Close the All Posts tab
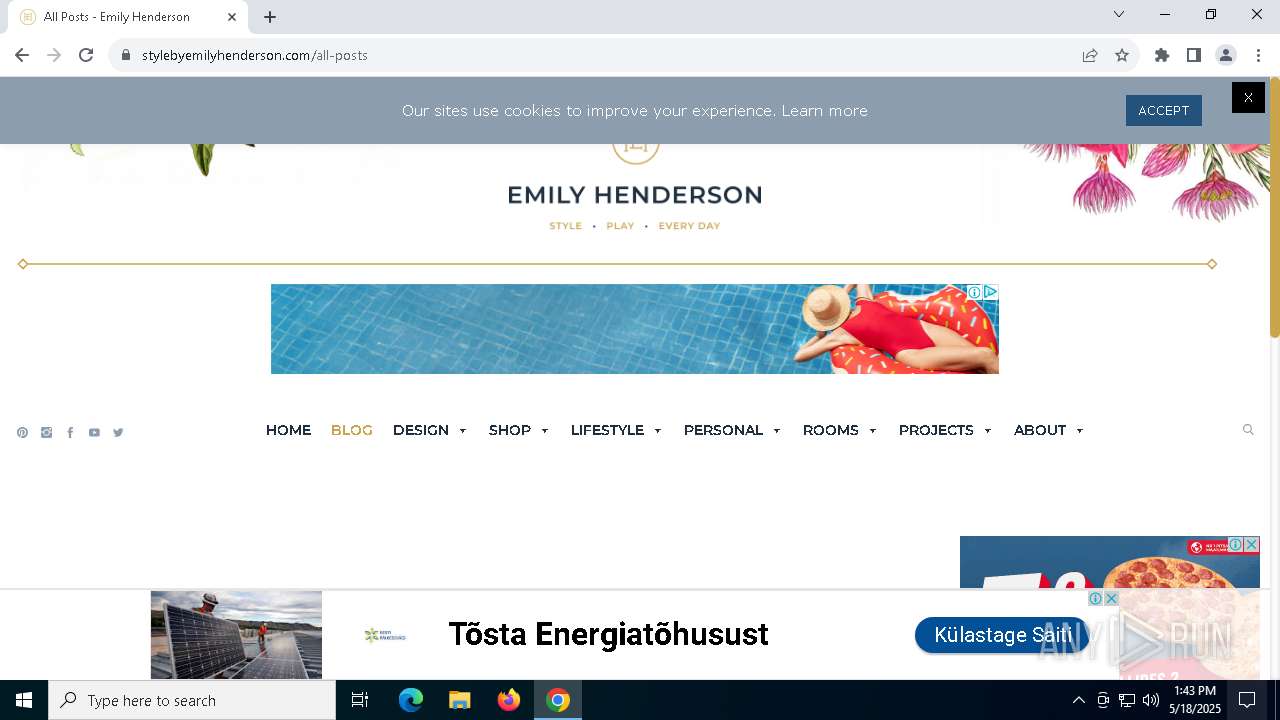Image resolution: width=1280 pixels, height=720 pixels. pos(232,17)
